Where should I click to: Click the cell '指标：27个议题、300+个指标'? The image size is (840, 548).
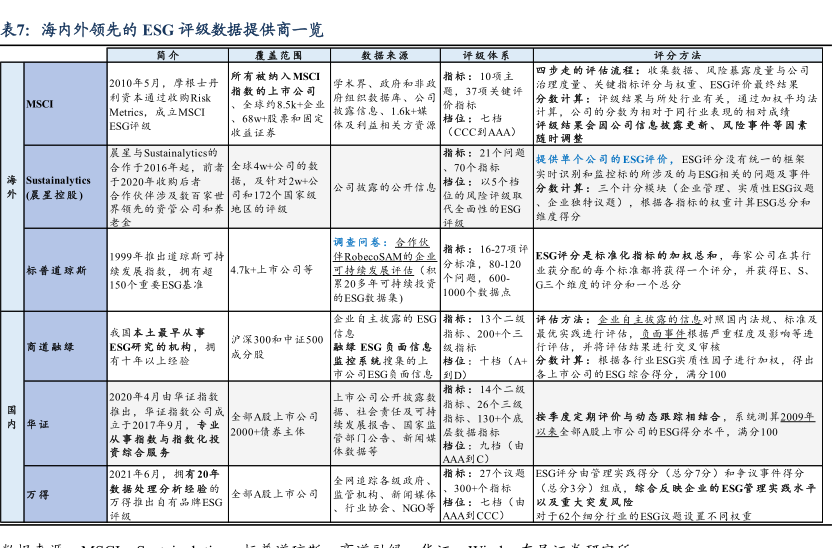[486, 494]
